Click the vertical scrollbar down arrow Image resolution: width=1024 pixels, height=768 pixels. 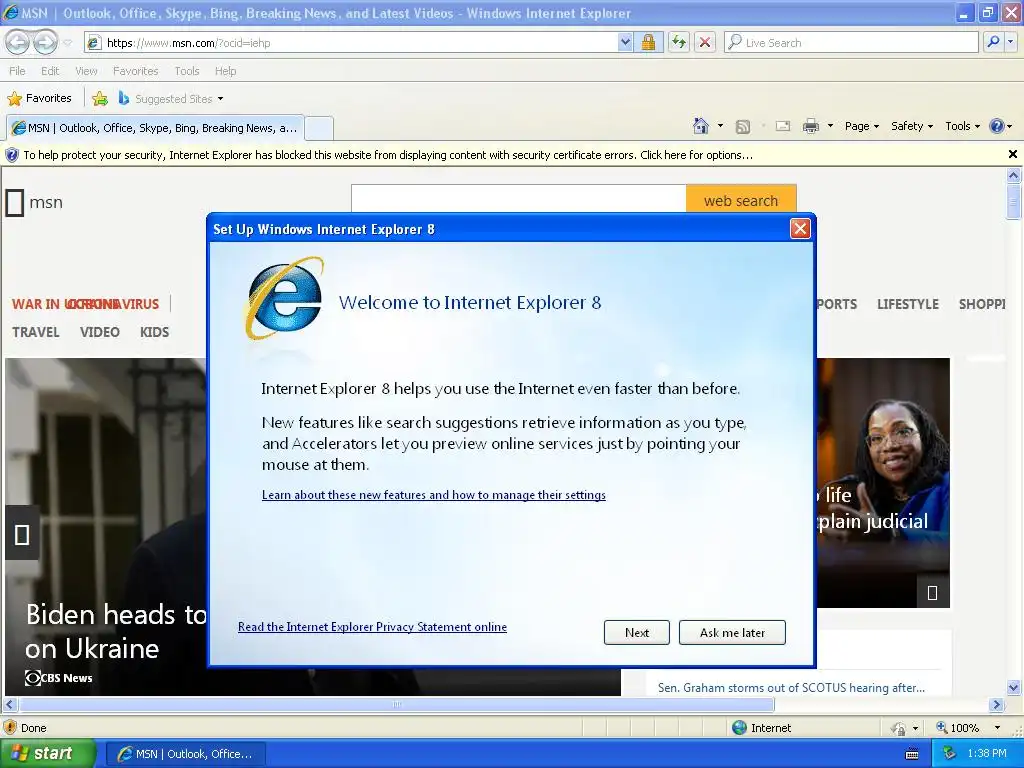tap(1014, 687)
